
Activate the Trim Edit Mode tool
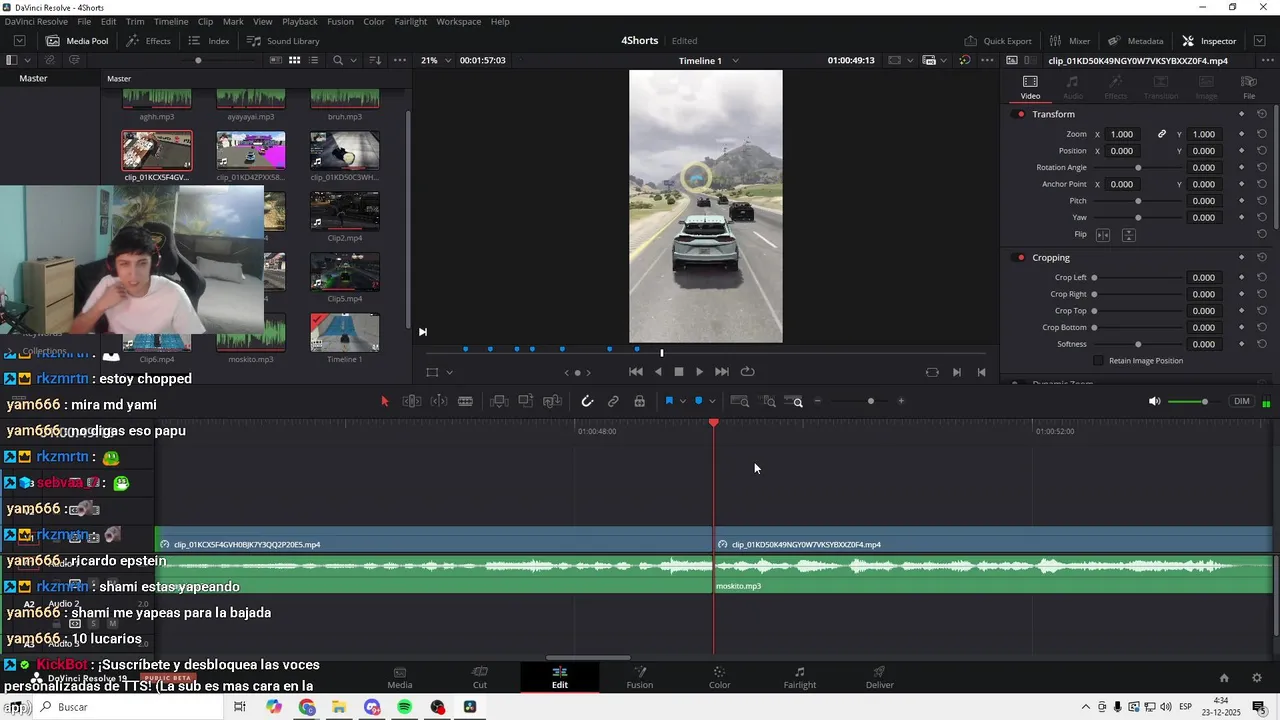[411, 401]
